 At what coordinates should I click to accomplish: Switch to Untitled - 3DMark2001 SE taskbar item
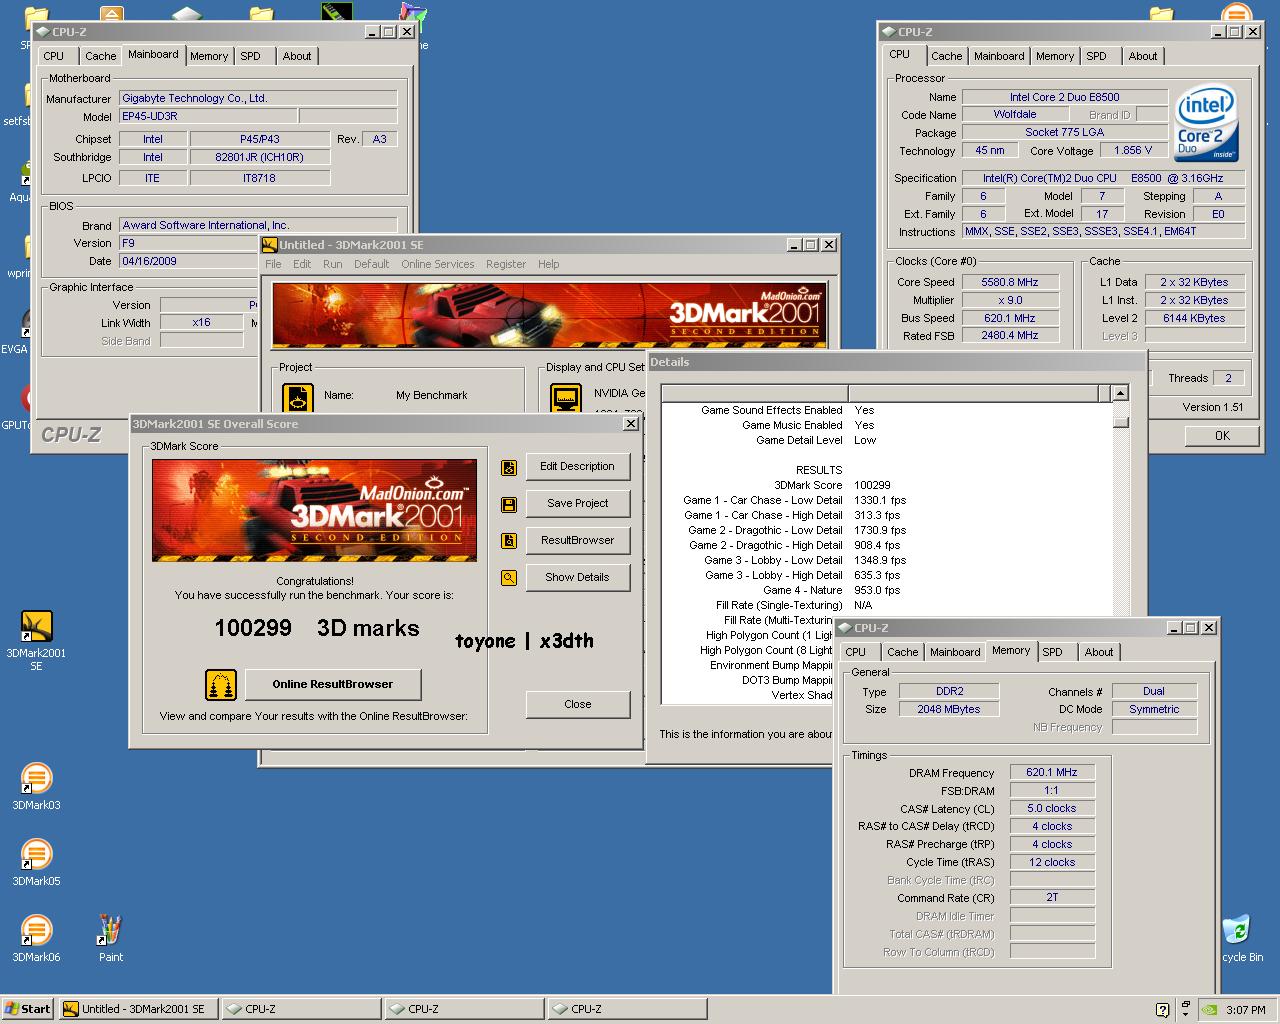click(x=138, y=1009)
